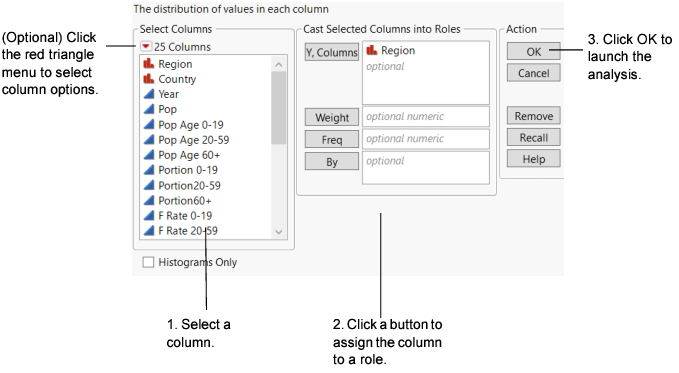Image resolution: width=679 pixels, height=373 pixels.
Task: Click the column list scroll down arrow
Action: (x=278, y=232)
